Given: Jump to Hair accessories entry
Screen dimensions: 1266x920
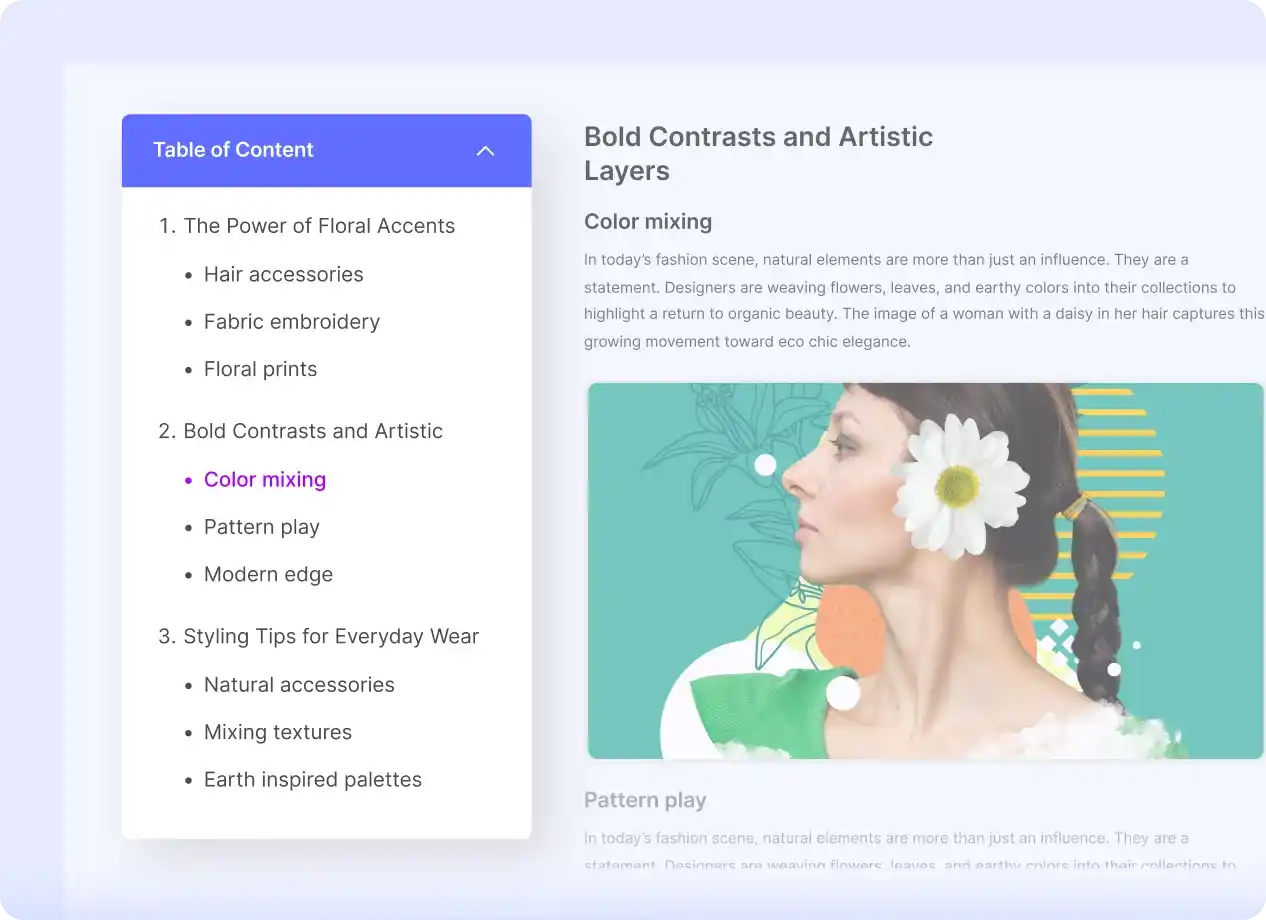Looking at the screenshot, I should (x=283, y=274).
